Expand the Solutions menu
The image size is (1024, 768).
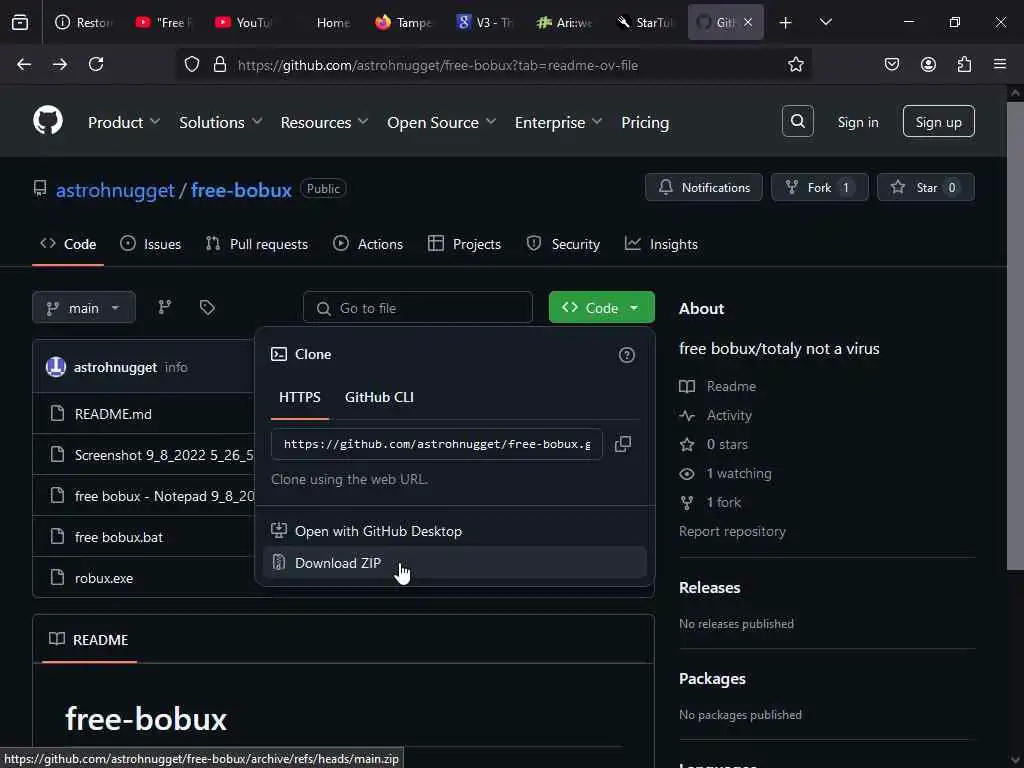point(221,122)
